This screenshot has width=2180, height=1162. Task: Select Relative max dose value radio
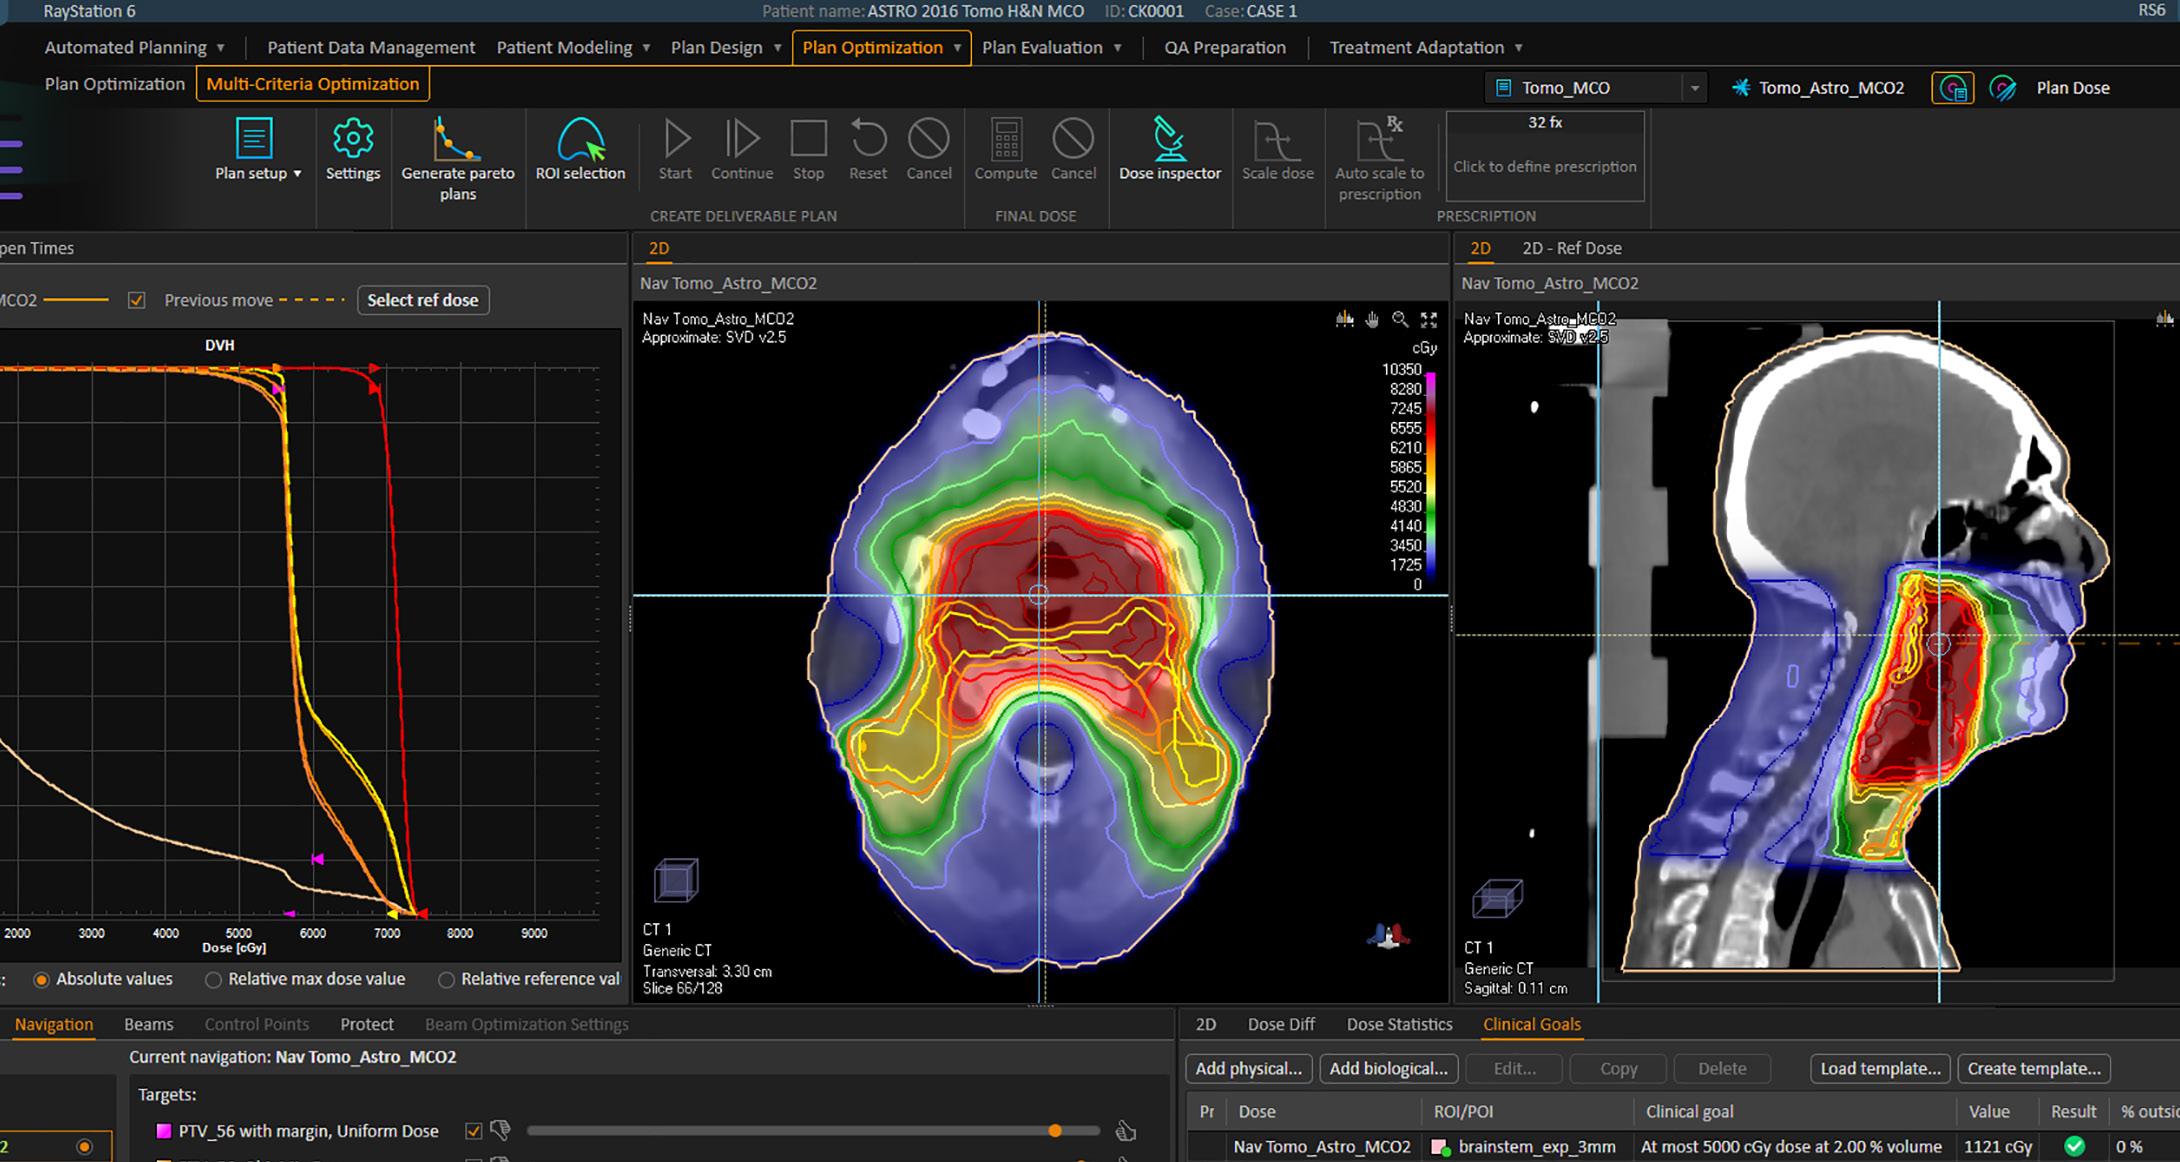point(213,980)
